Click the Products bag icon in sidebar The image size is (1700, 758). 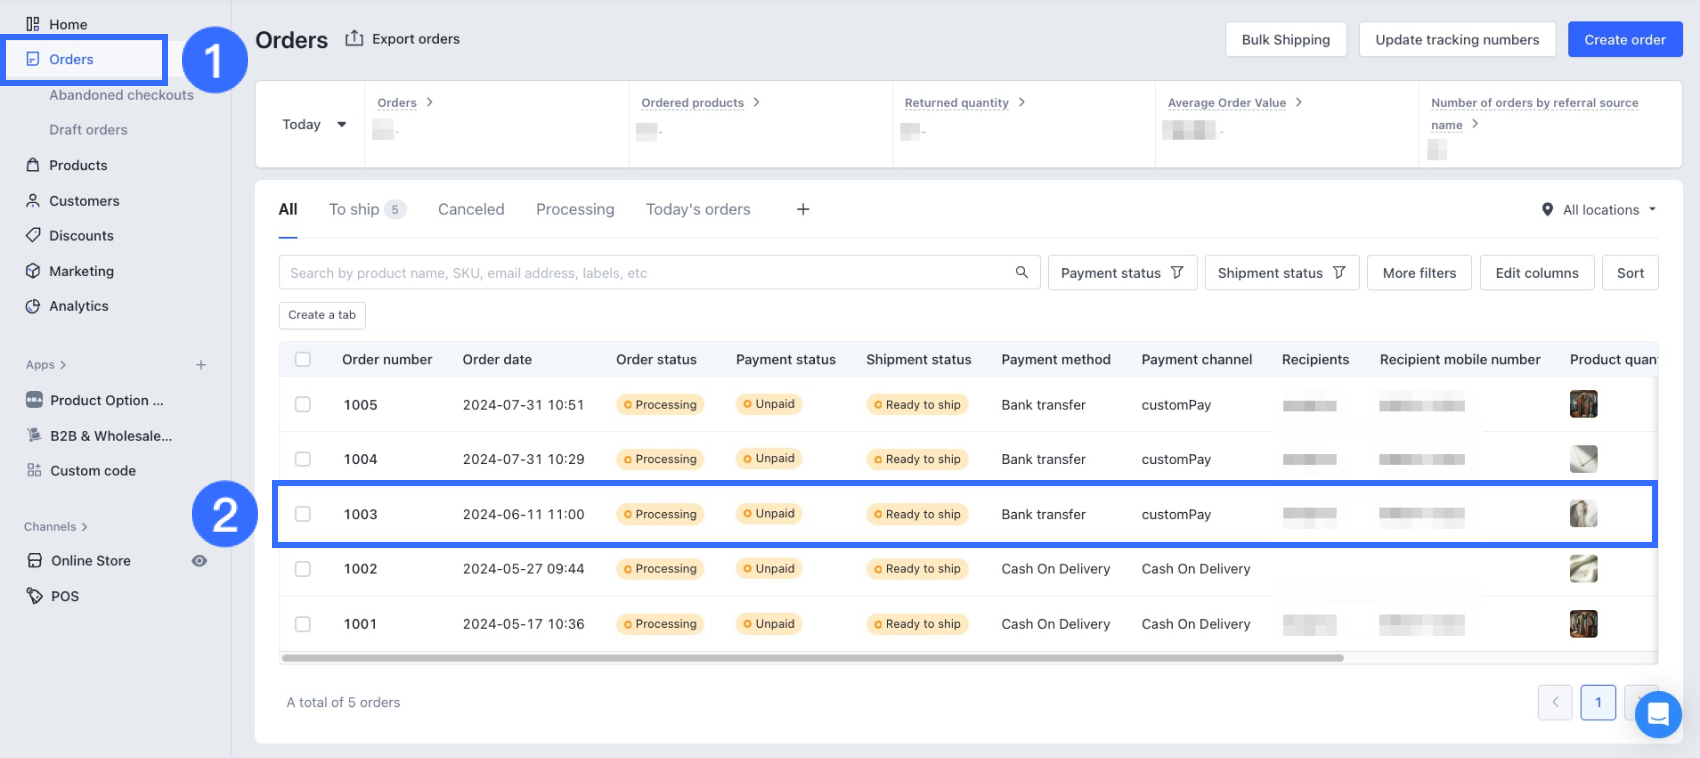coord(33,165)
